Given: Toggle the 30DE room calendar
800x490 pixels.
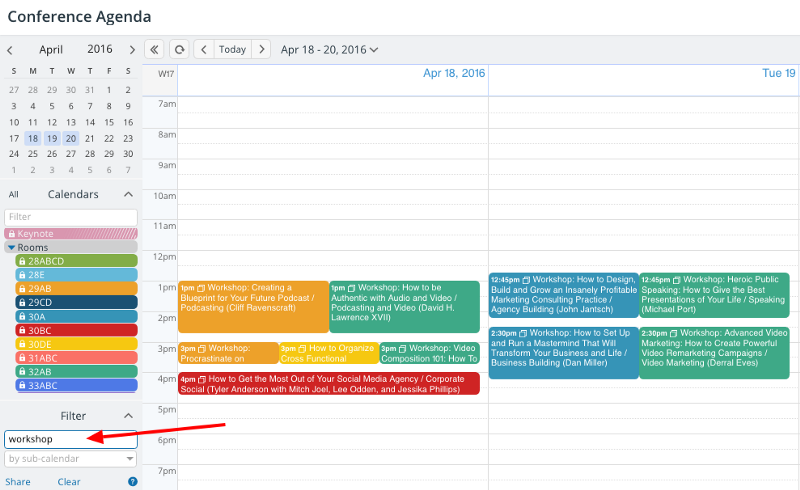Looking at the screenshot, I should [x=77, y=344].
